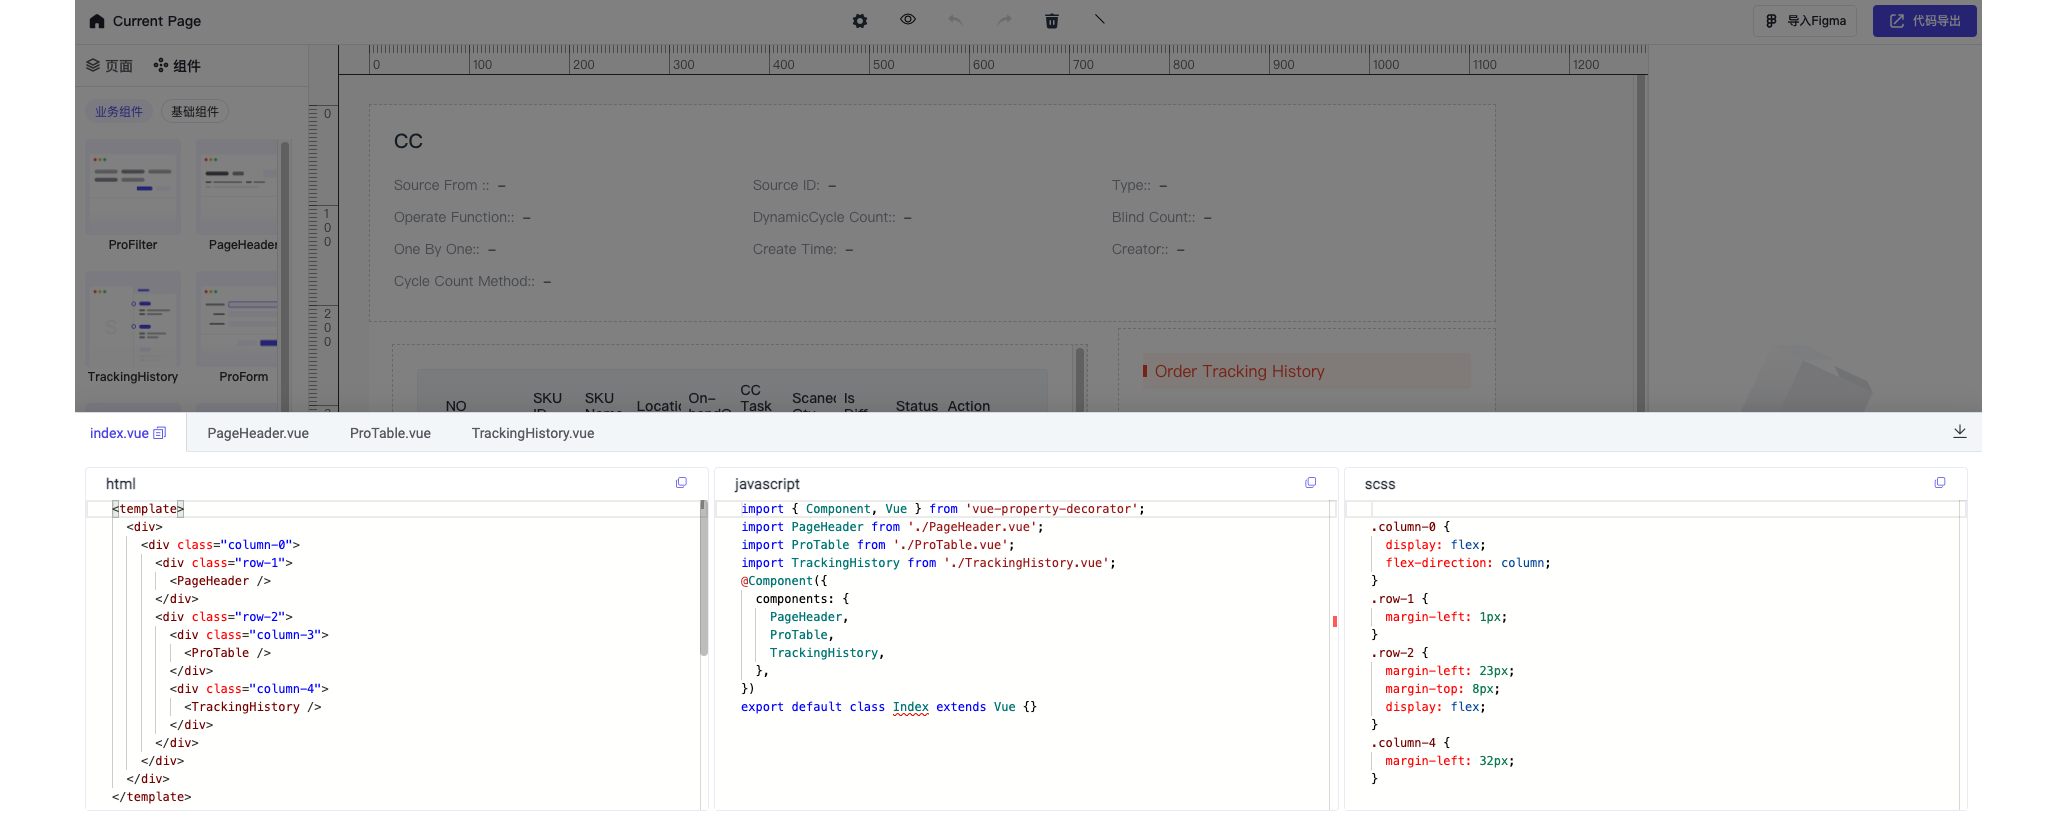Switch to the PageHeader.vue tab
This screenshot has height=819, width=2057.
click(x=258, y=433)
